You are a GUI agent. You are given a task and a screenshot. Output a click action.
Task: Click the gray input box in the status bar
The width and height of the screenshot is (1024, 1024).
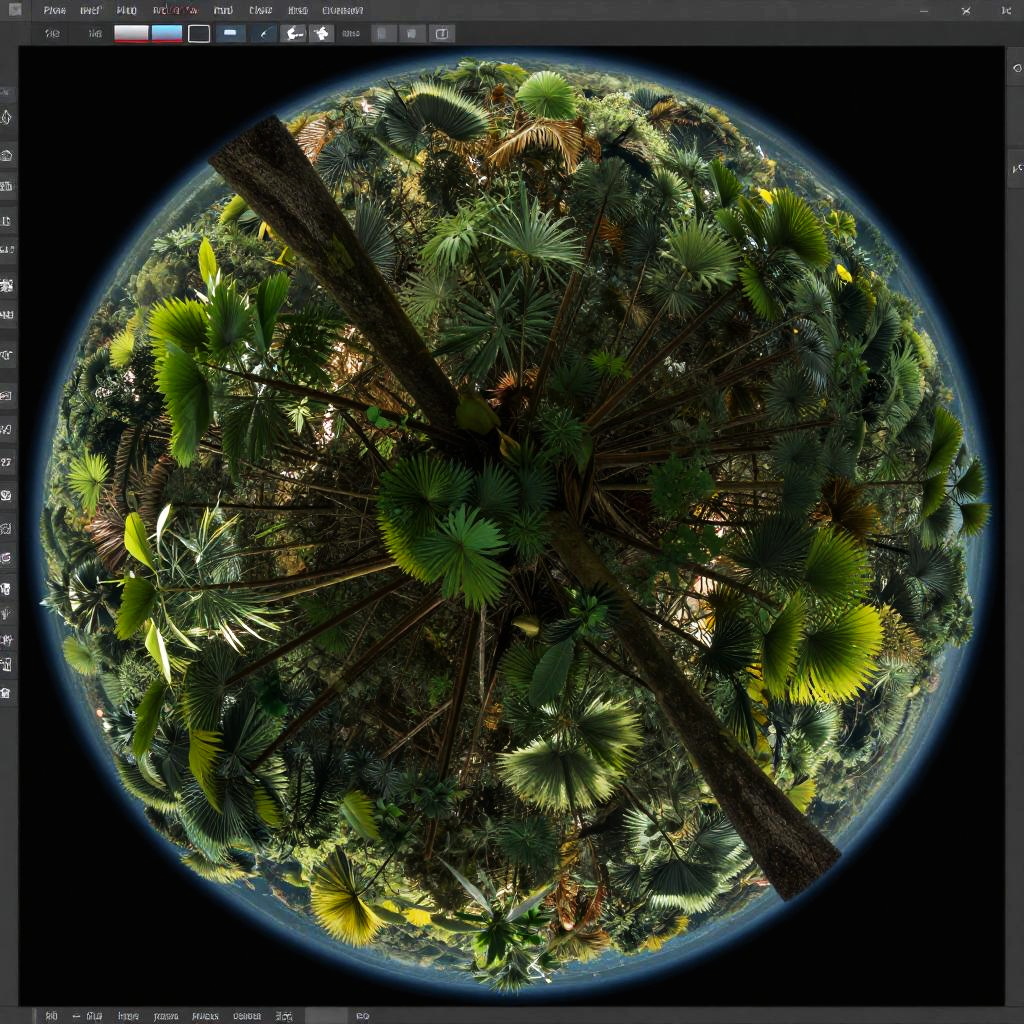(326, 1016)
